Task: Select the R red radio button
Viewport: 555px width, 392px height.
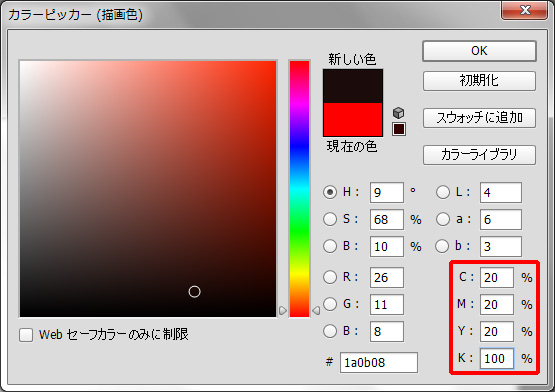Action: (330, 277)
